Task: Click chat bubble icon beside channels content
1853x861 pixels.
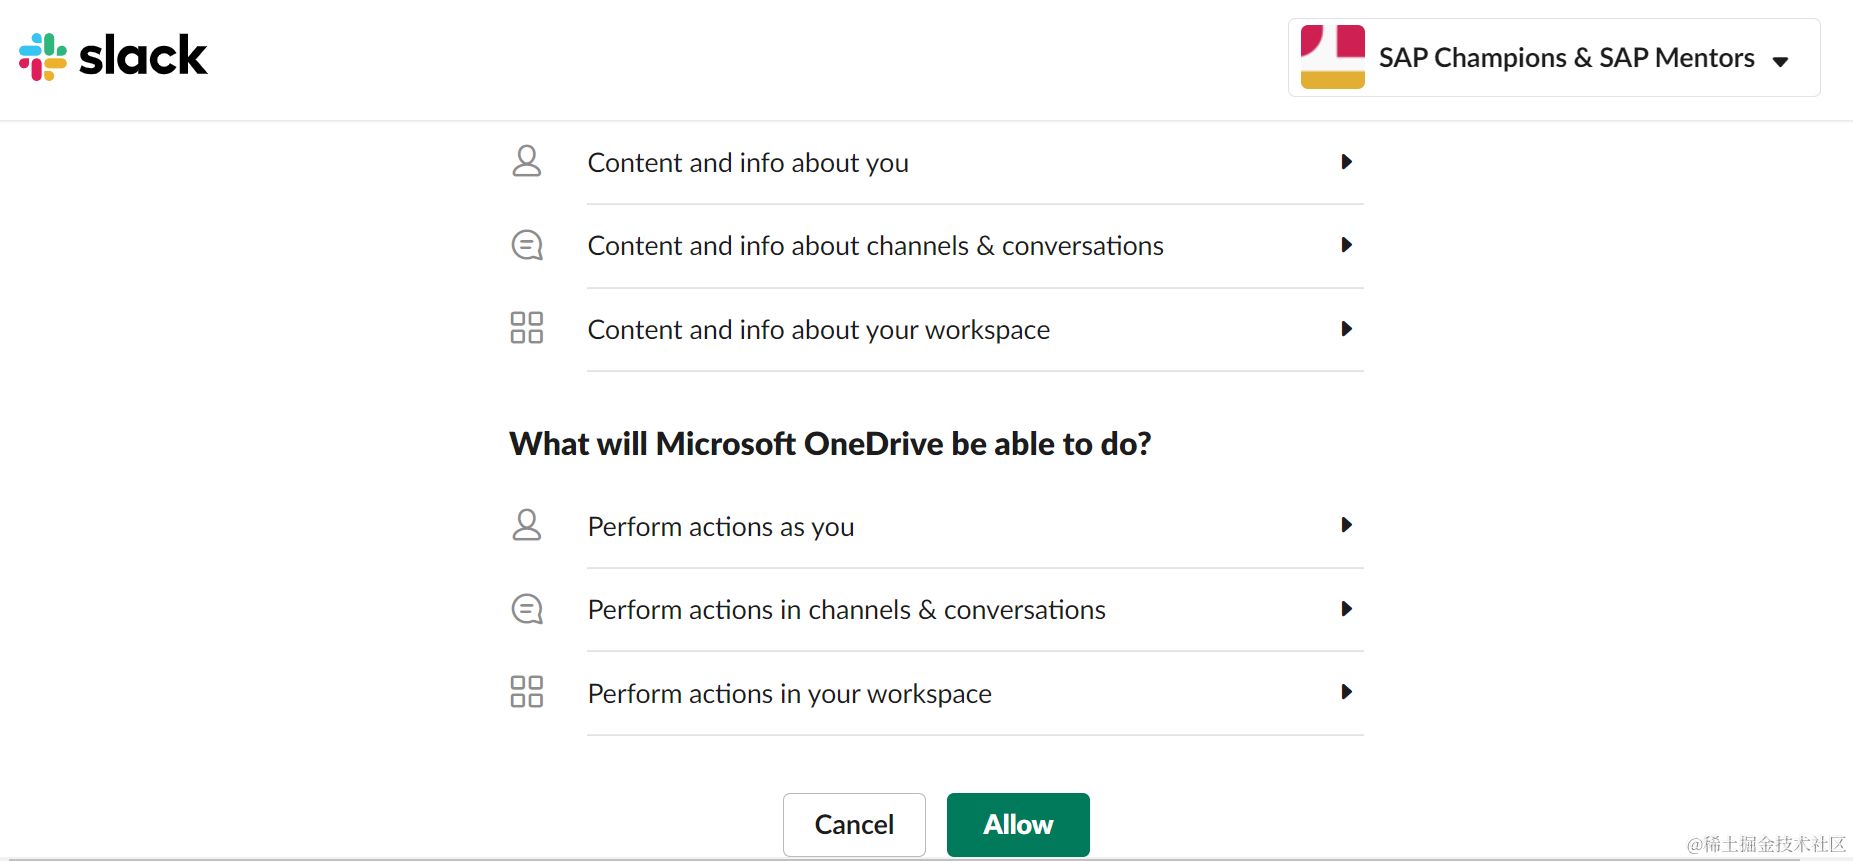Action: click(527, 245)
